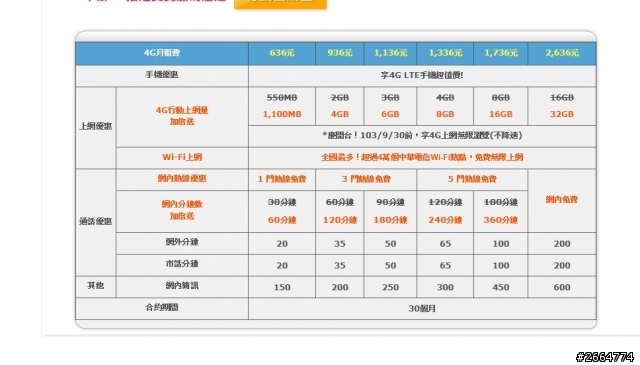Screen dimensions: 640x365
Task: Select the 1,336元 plan column header
Action: [445, 53]
